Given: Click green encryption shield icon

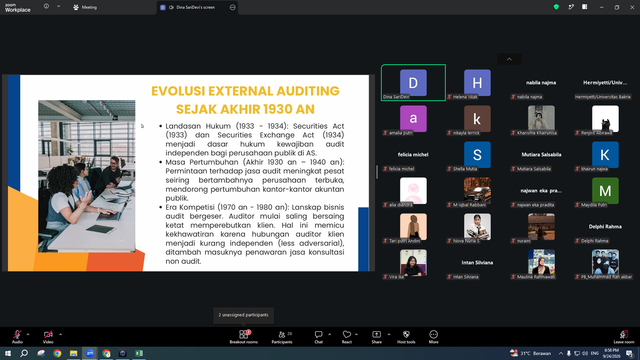Looking at the screenshot, I should point(556,7).
